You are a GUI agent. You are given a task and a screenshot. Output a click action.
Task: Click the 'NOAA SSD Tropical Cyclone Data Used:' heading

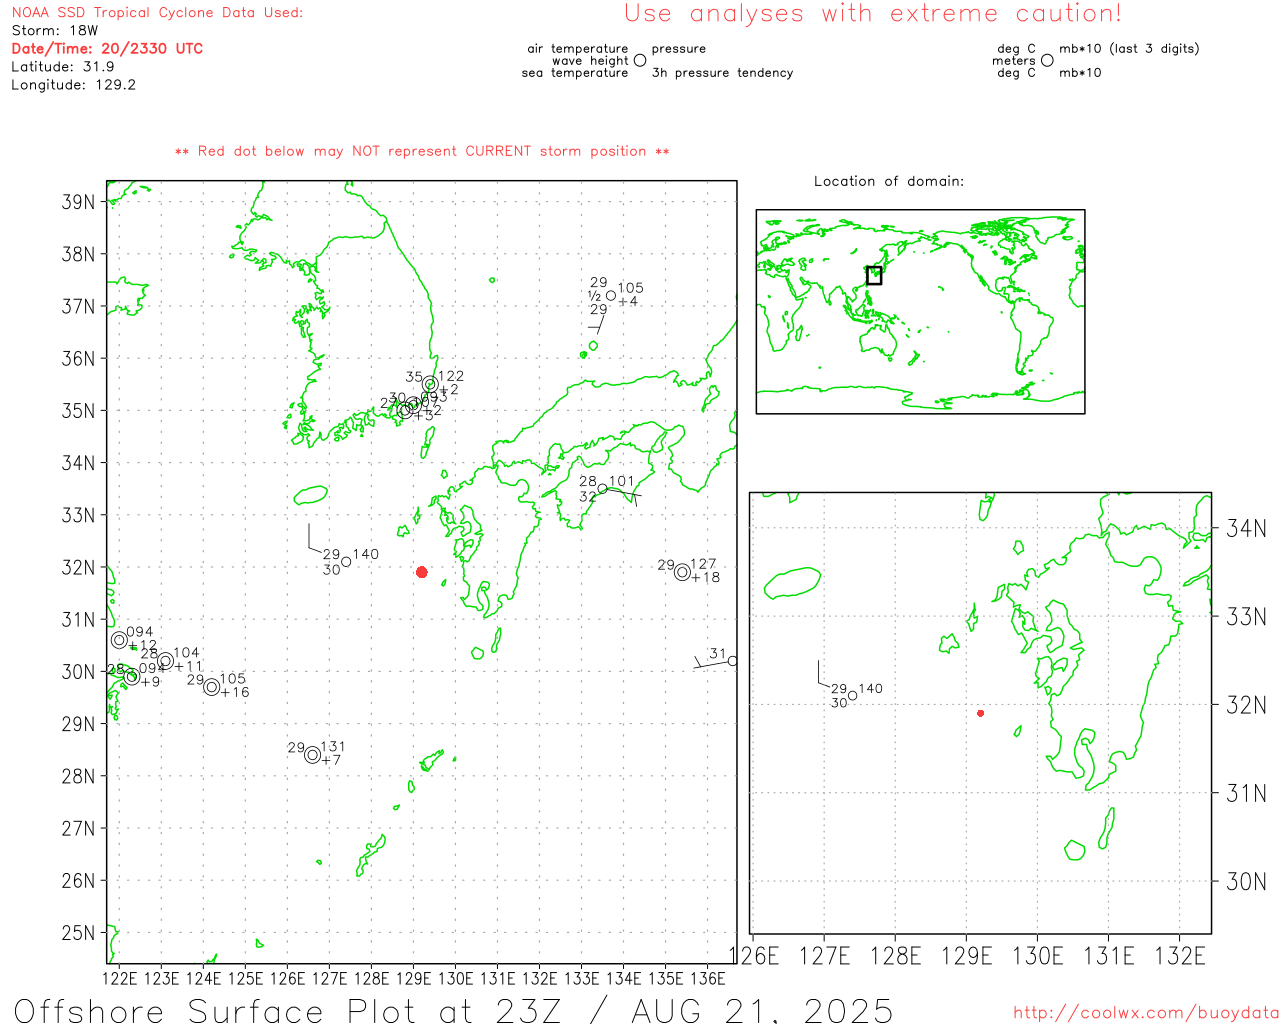[x=157, y=13]
